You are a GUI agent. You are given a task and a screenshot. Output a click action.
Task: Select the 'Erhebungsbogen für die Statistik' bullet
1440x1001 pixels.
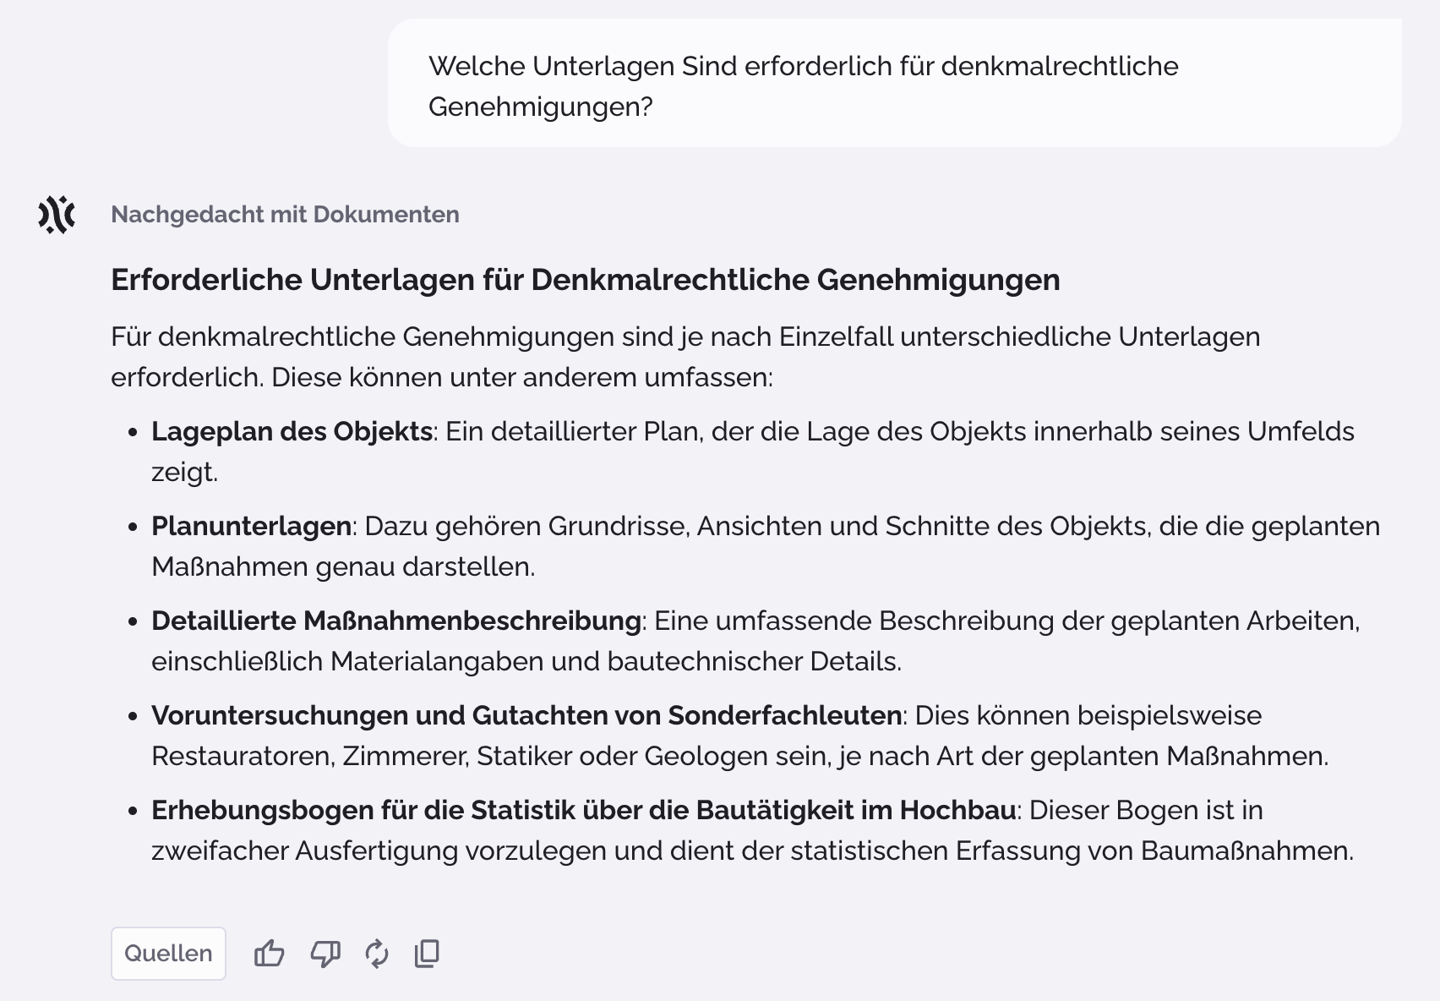tap(580, 810)
